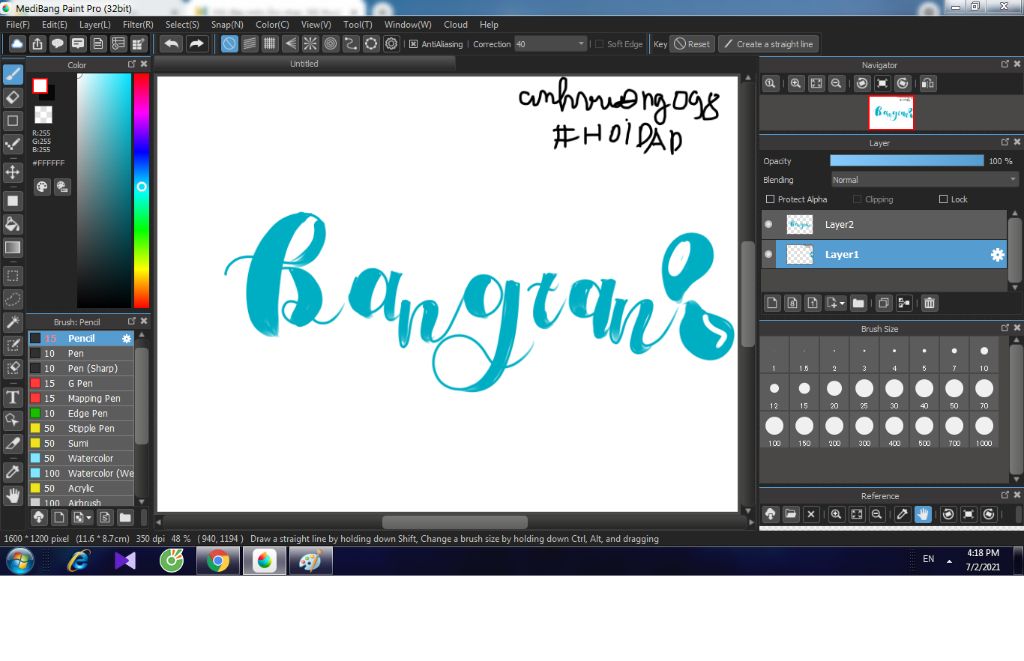
Task: Open the Blending mode dropdown
Action: (924, 180)
